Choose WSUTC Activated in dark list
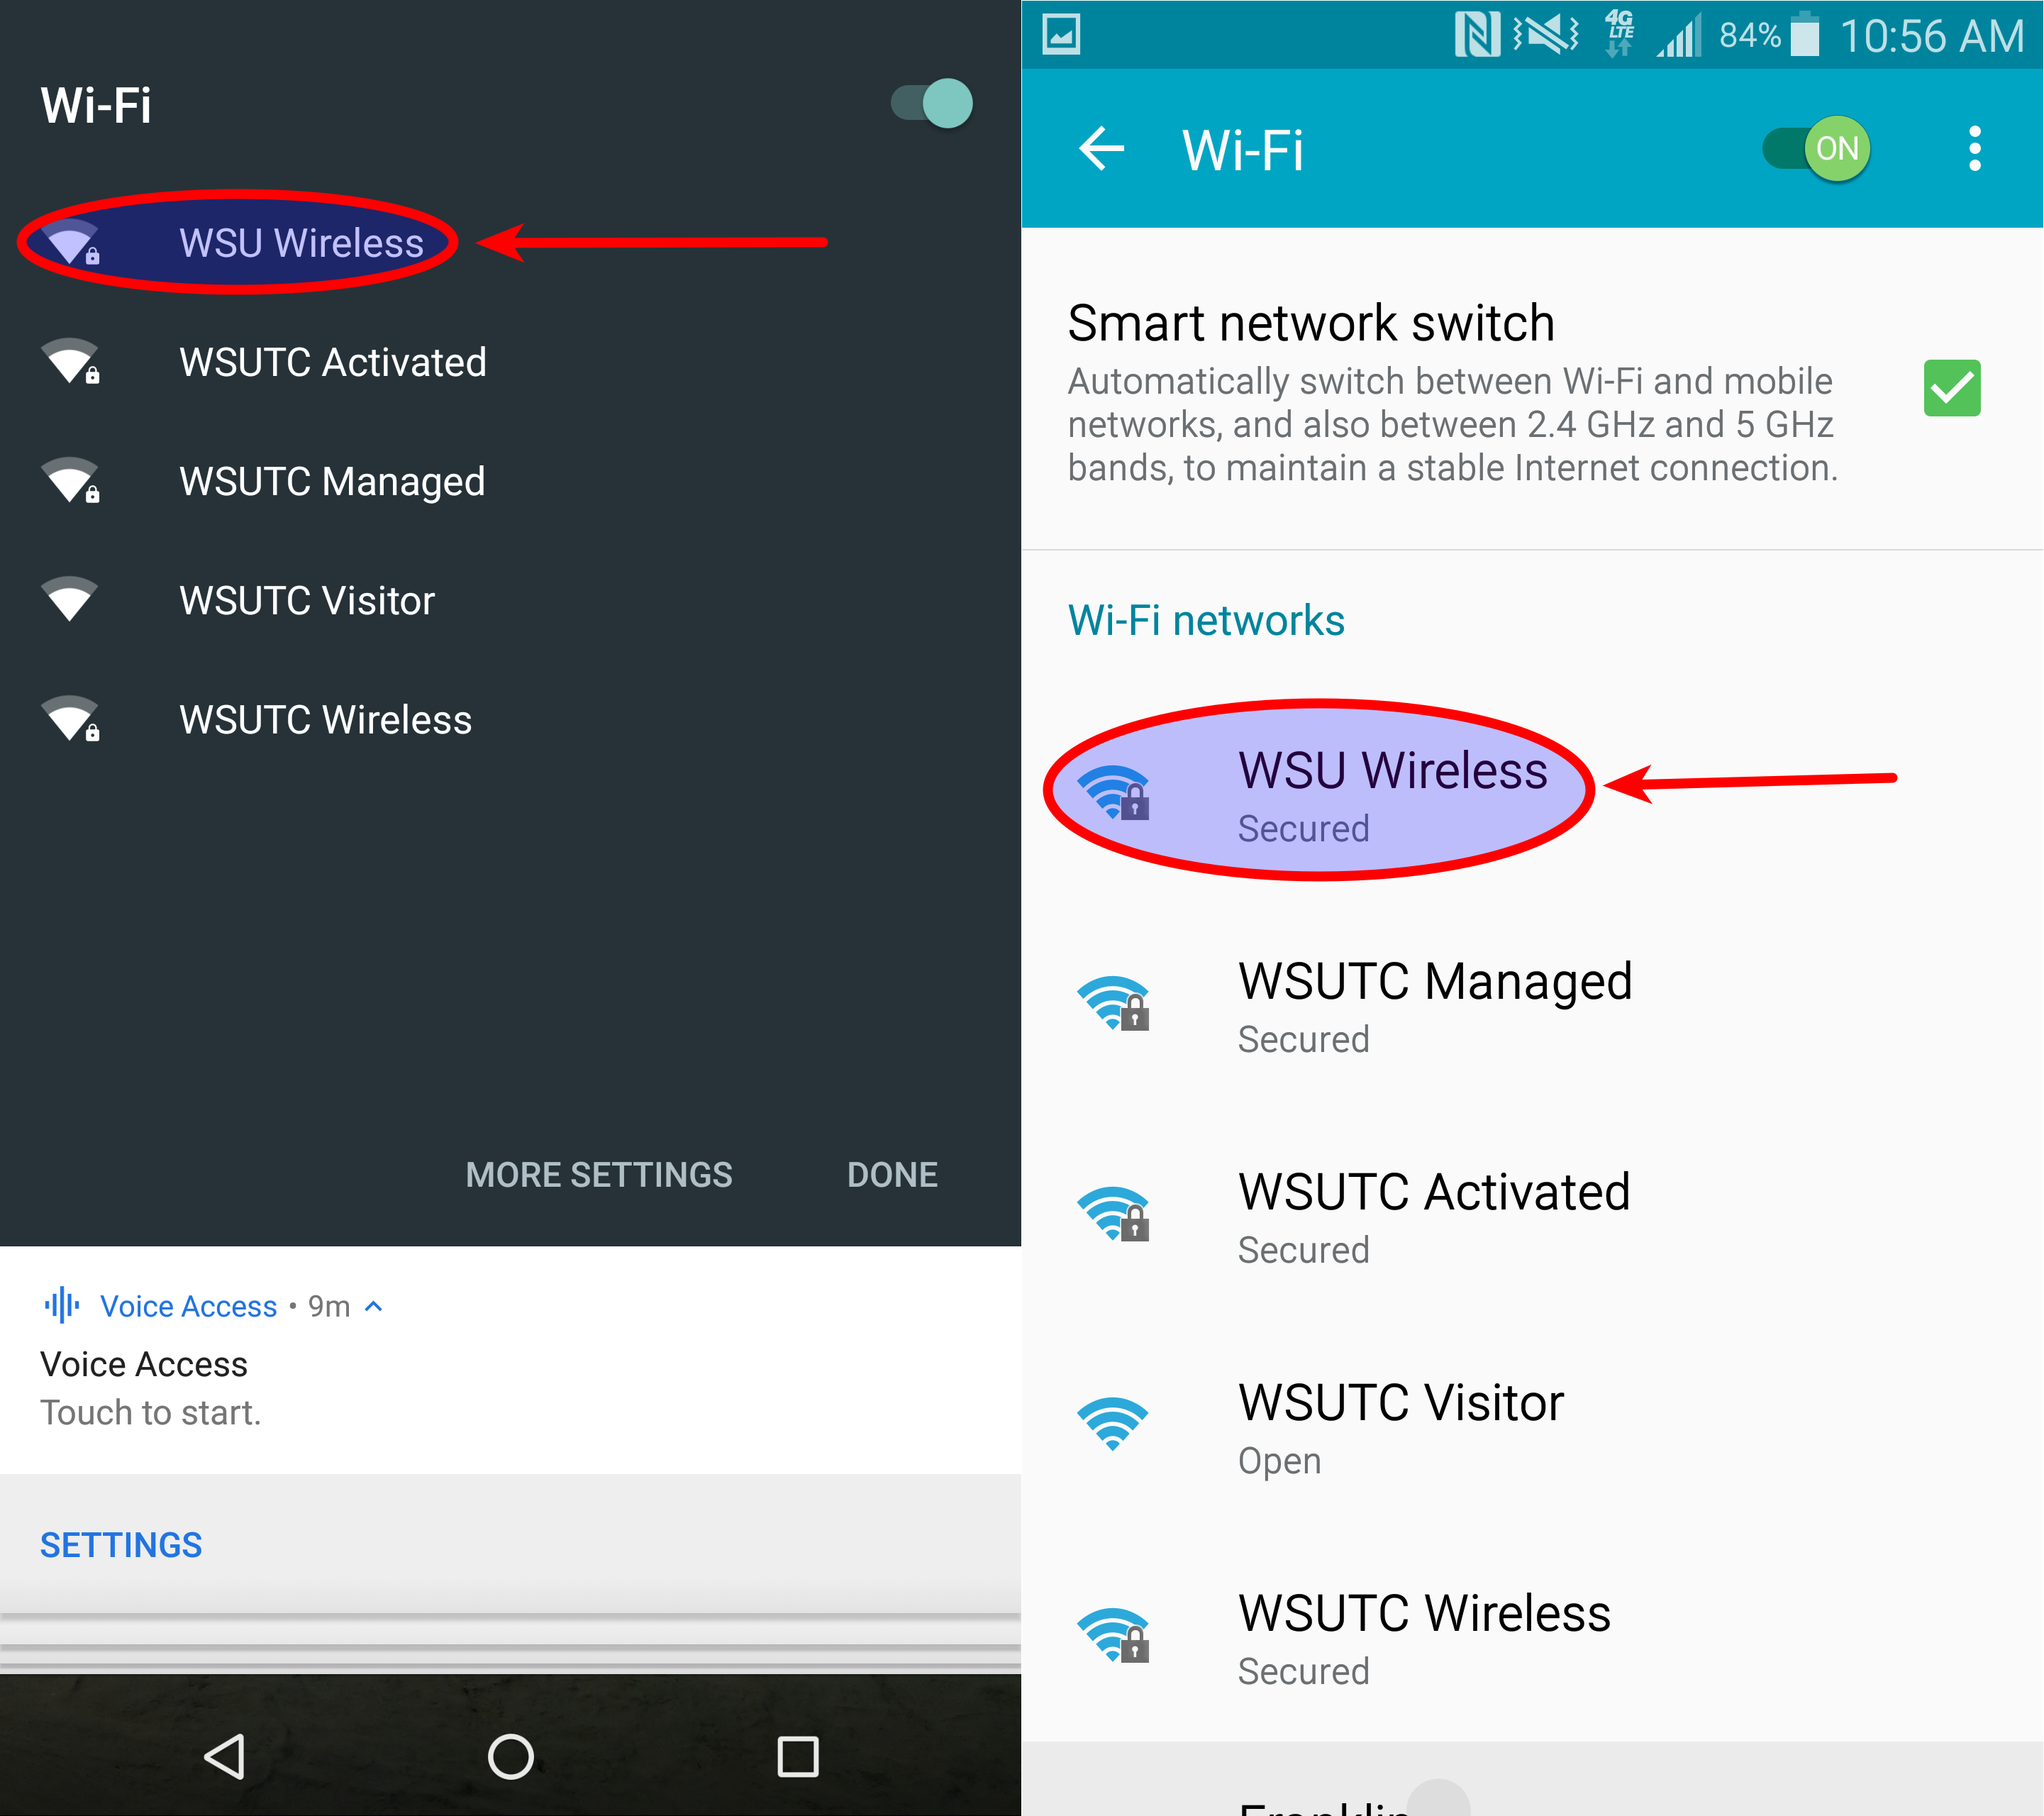The image size is (2044, 1816). coord(510,362)
